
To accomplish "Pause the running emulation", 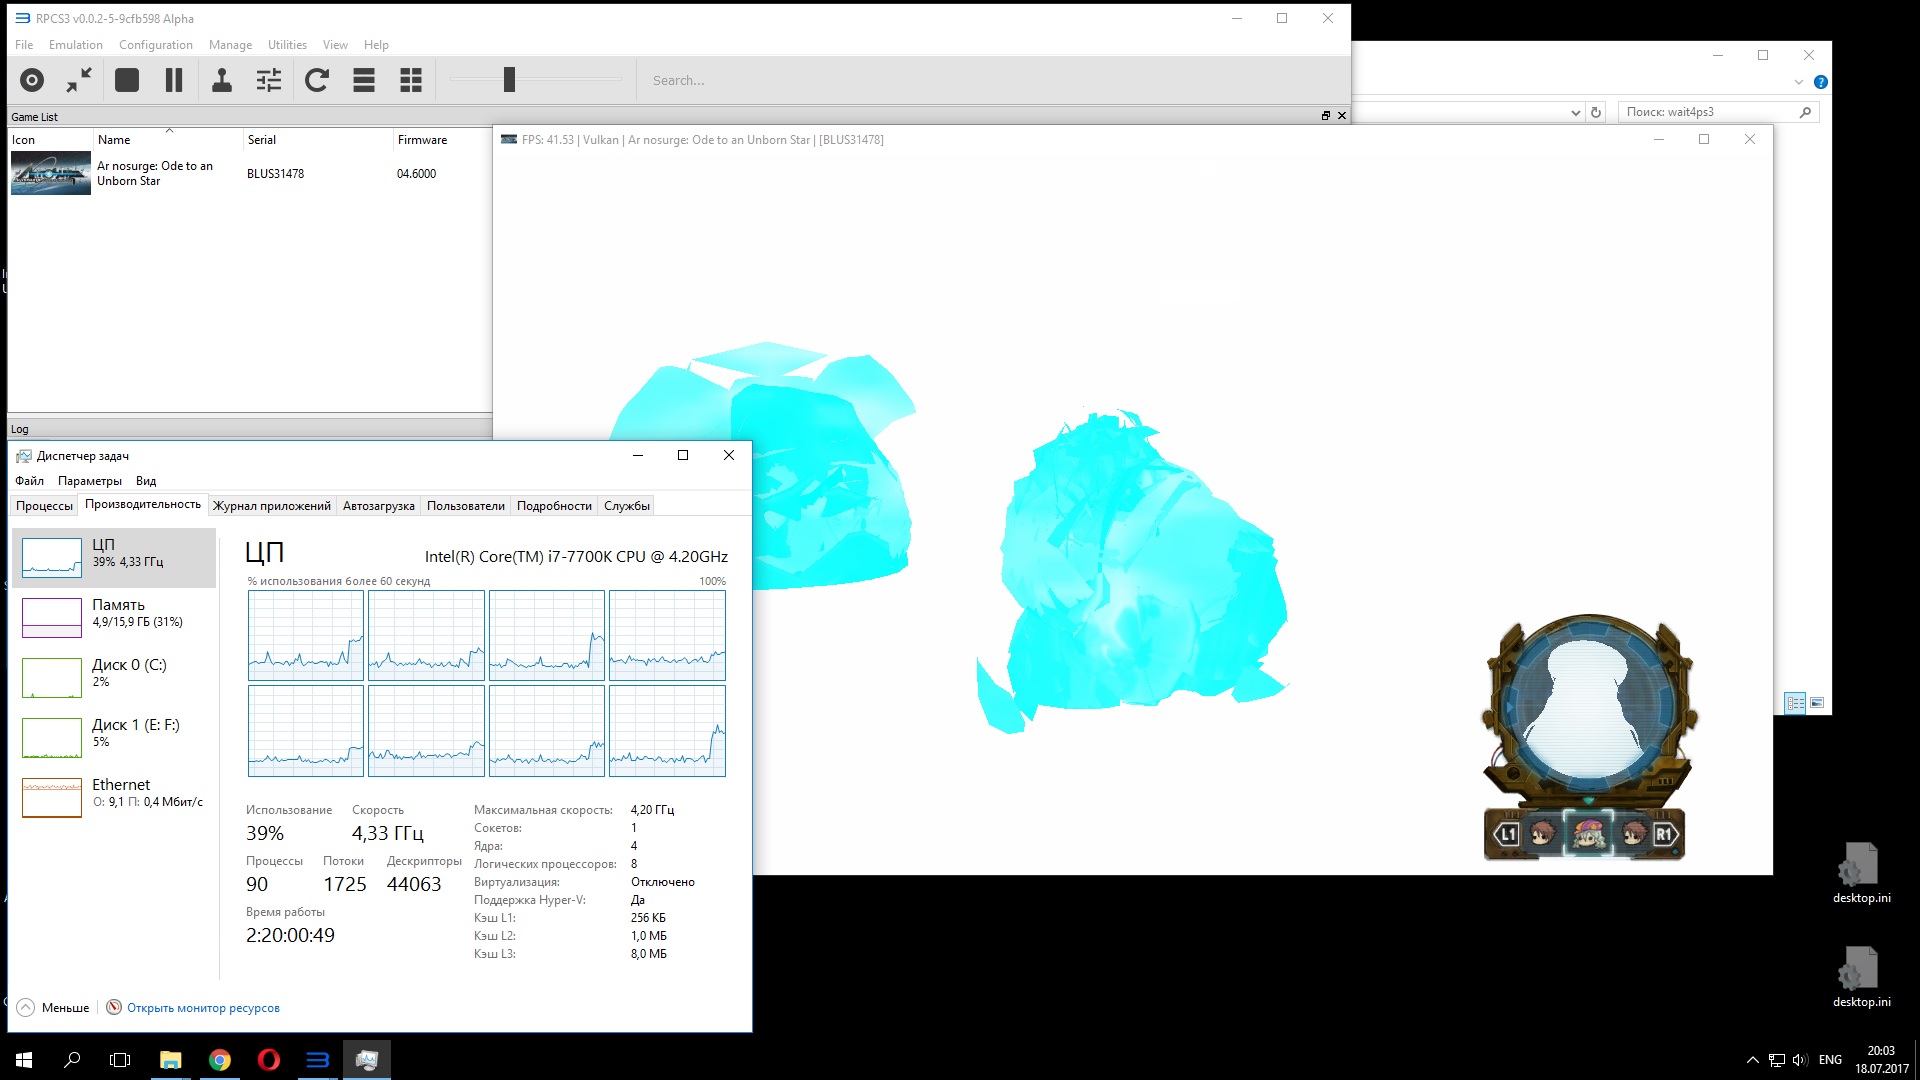I will tap(174, 80).
